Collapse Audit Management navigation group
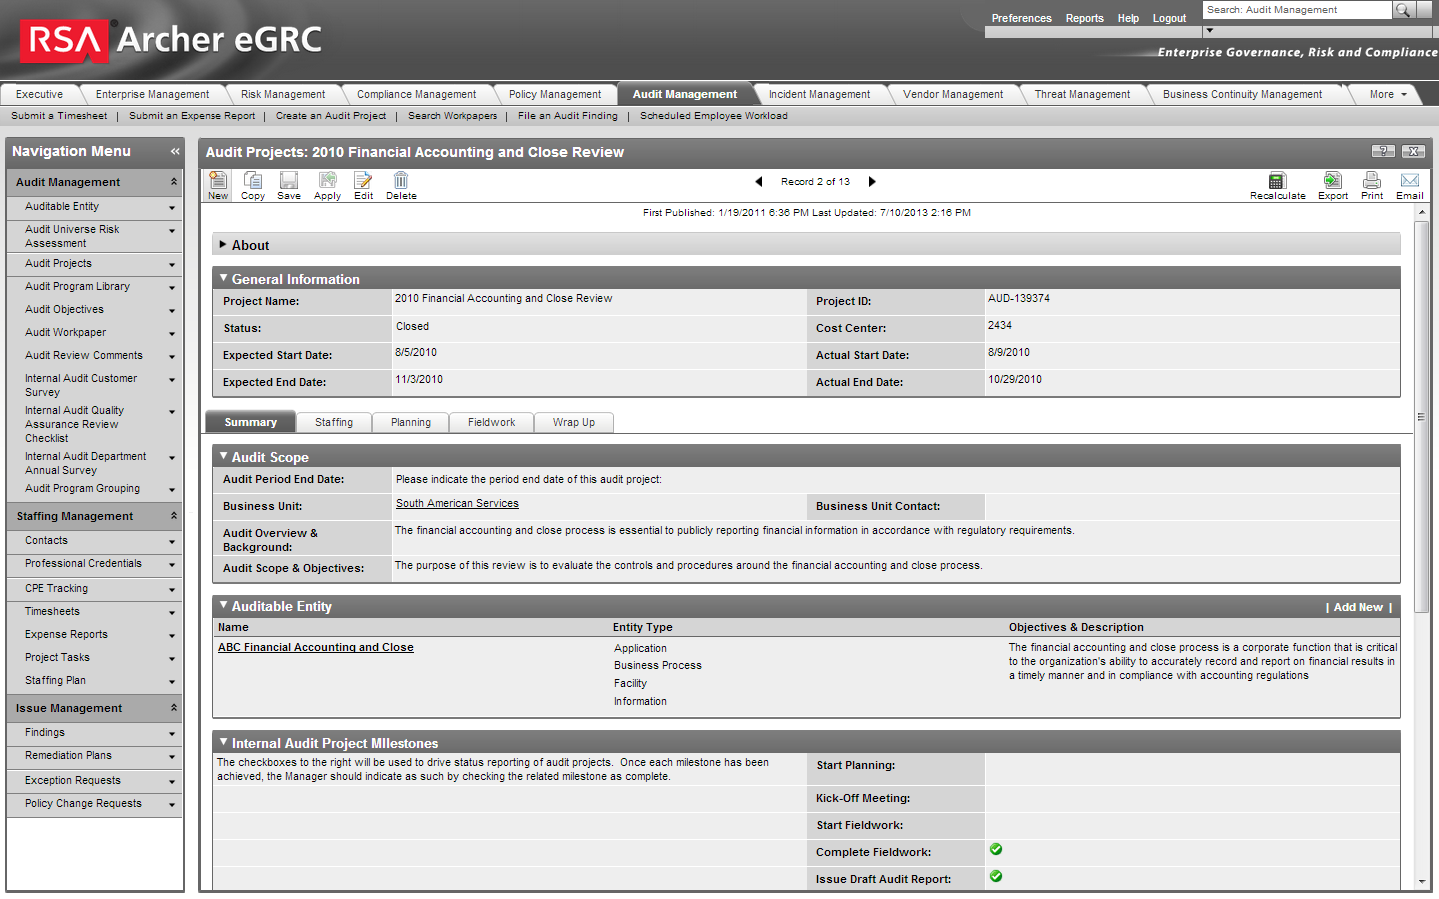The height and width of the screenshot is (899, 1439). pos(174,182)
